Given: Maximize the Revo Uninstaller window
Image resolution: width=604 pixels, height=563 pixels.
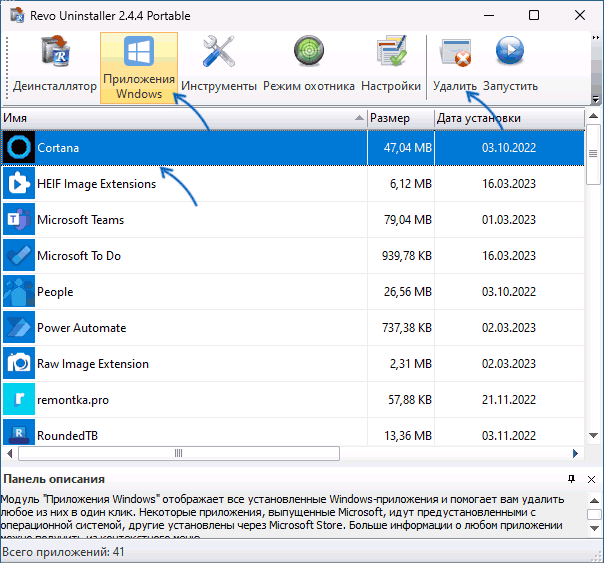Looking at the screenshot, I should (x=534, y=15).
